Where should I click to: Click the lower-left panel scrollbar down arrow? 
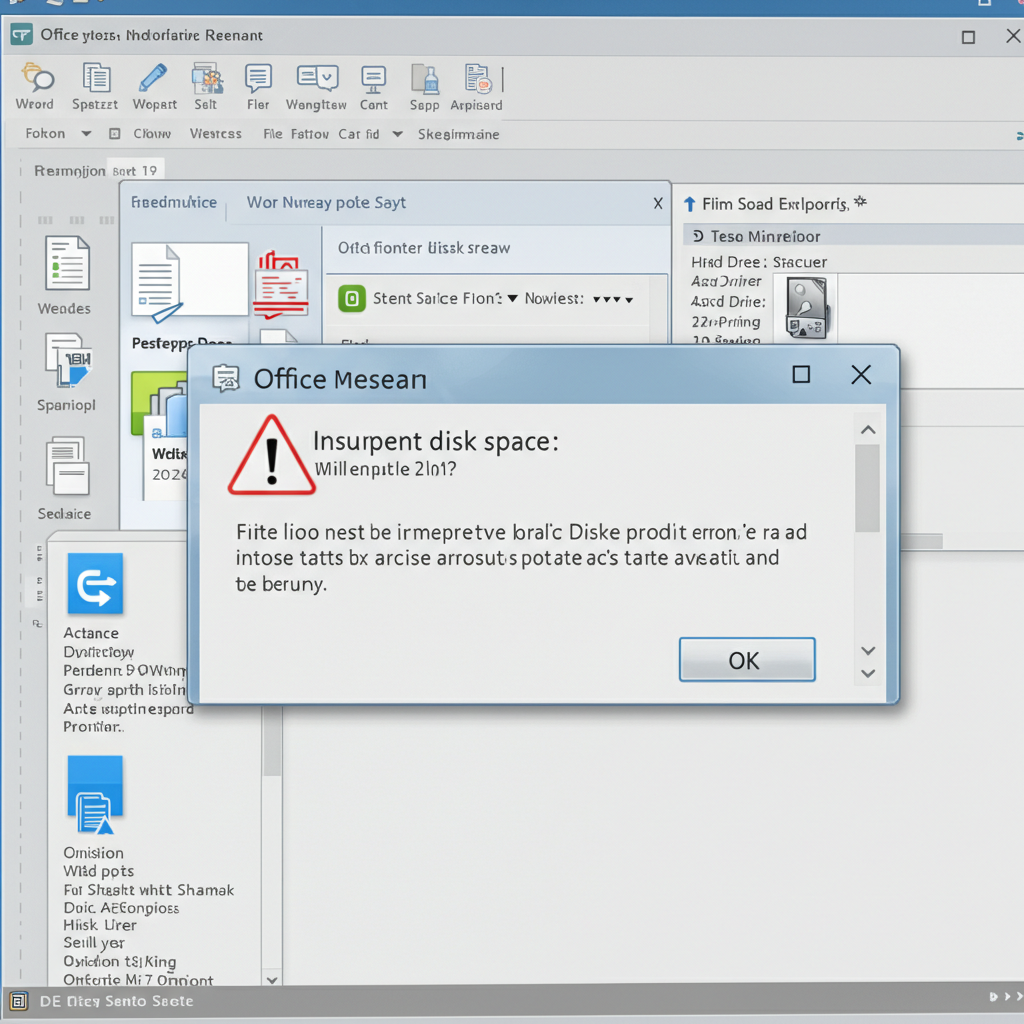(x=272, y=980)
